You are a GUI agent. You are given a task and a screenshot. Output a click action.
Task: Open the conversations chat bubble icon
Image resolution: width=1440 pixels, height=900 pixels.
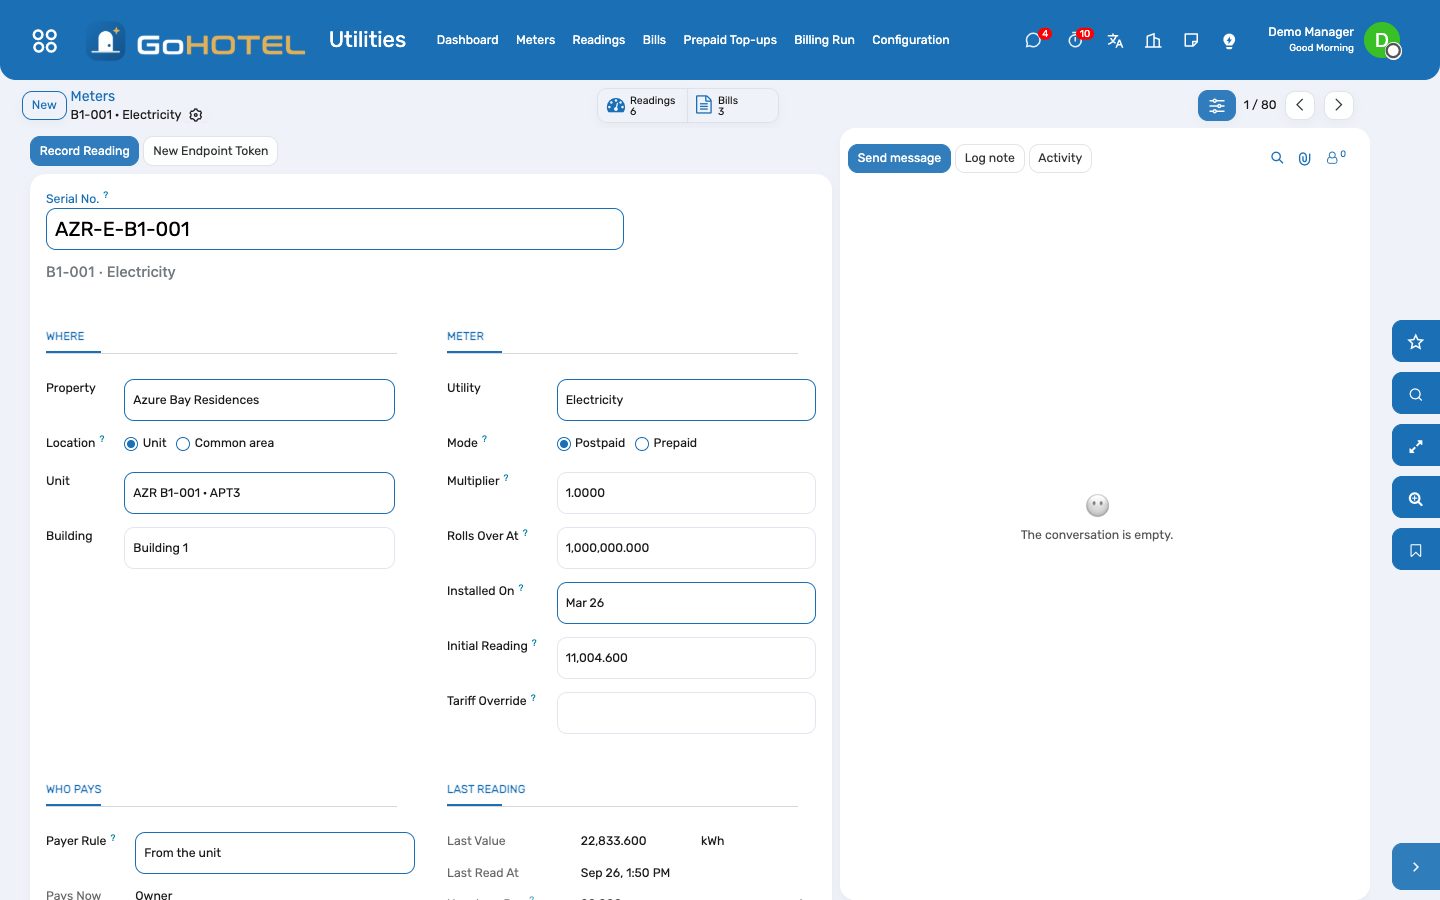click(x=1033, y=40)
